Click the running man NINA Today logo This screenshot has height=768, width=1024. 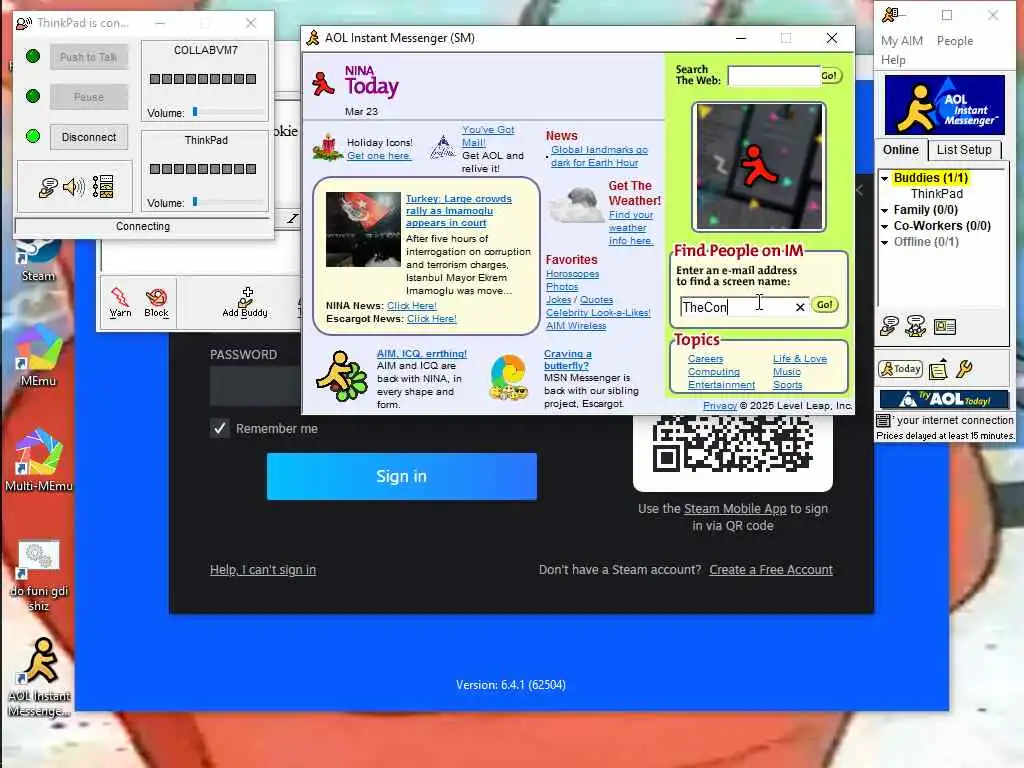click(323, 84)
